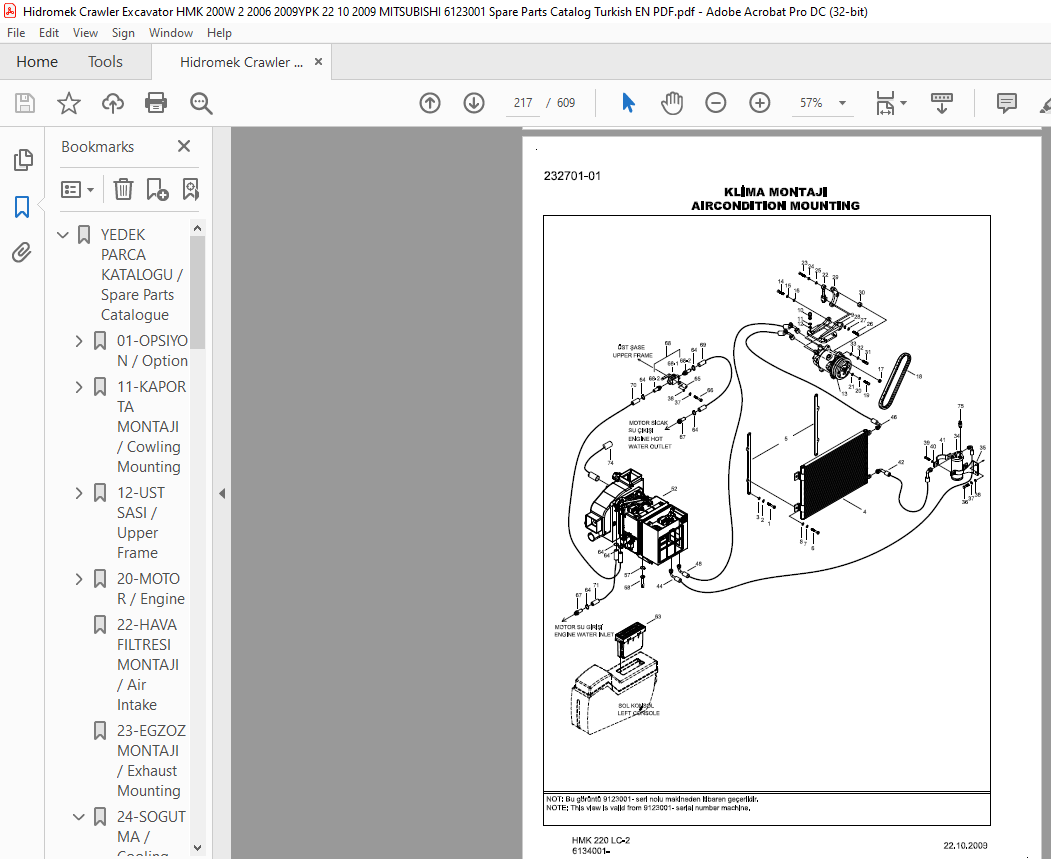
Task: Zoom out with the minus icon
Action: pos(716,103)
